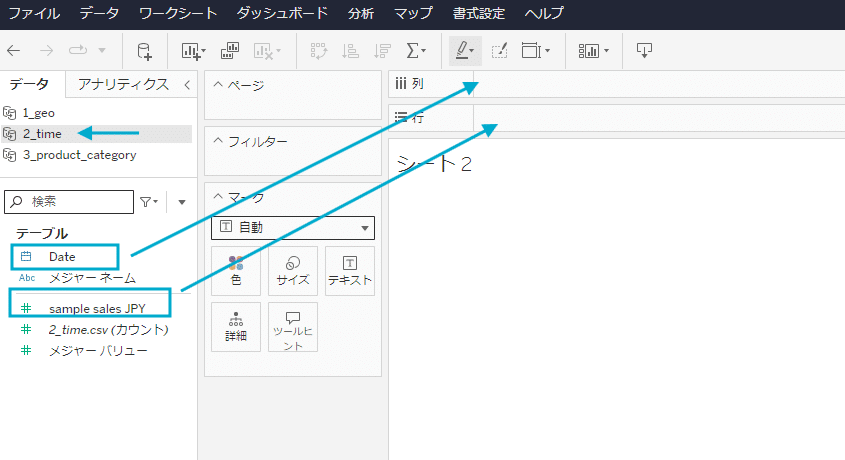Click the # icon beside sample sales JPY
Image resolution: width=845 pixels, height=460 pixels.
pos(25,308)
